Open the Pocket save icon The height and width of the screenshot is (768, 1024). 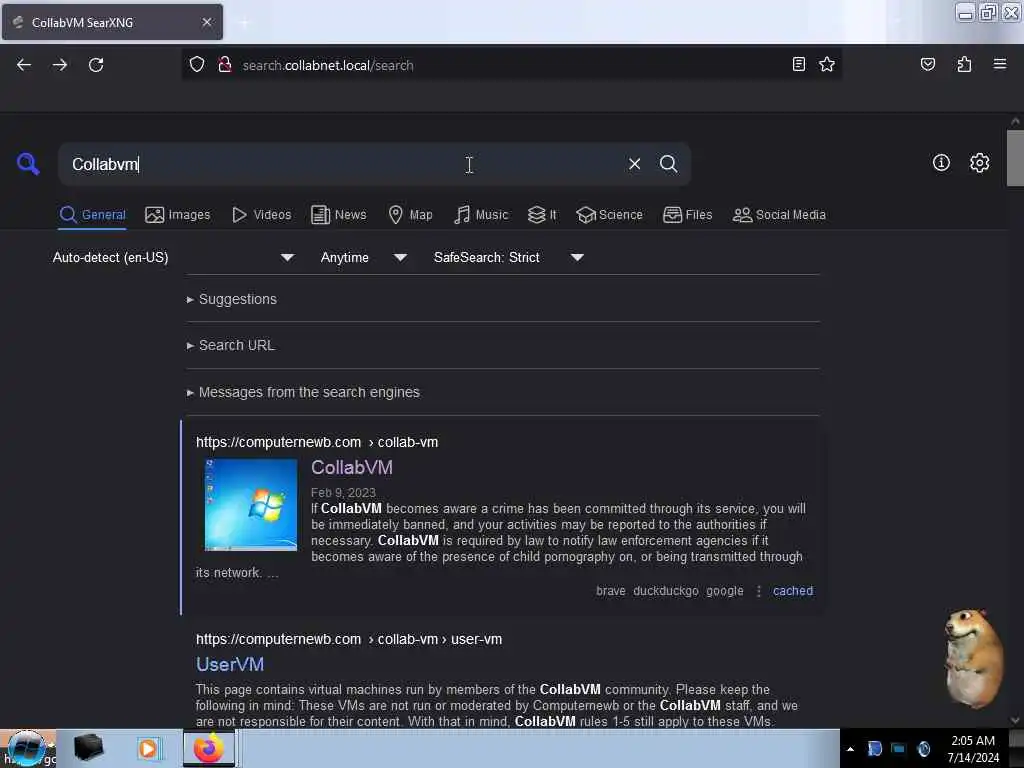[x=927, y=64]
